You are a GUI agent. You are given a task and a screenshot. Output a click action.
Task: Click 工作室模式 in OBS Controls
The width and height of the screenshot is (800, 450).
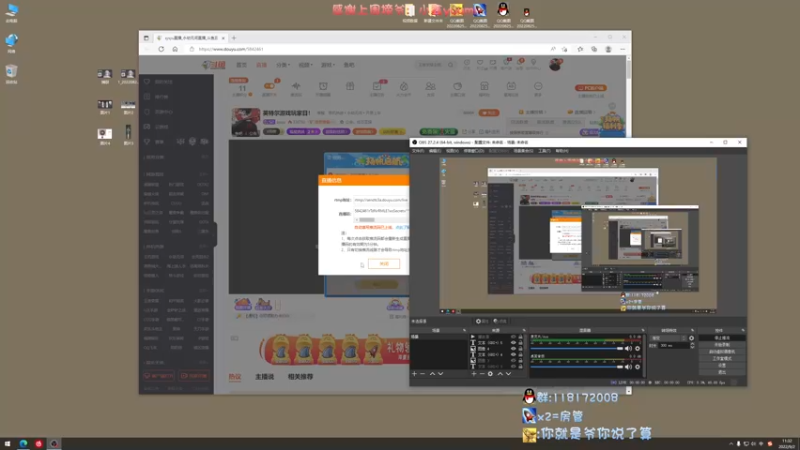[721, 358]
